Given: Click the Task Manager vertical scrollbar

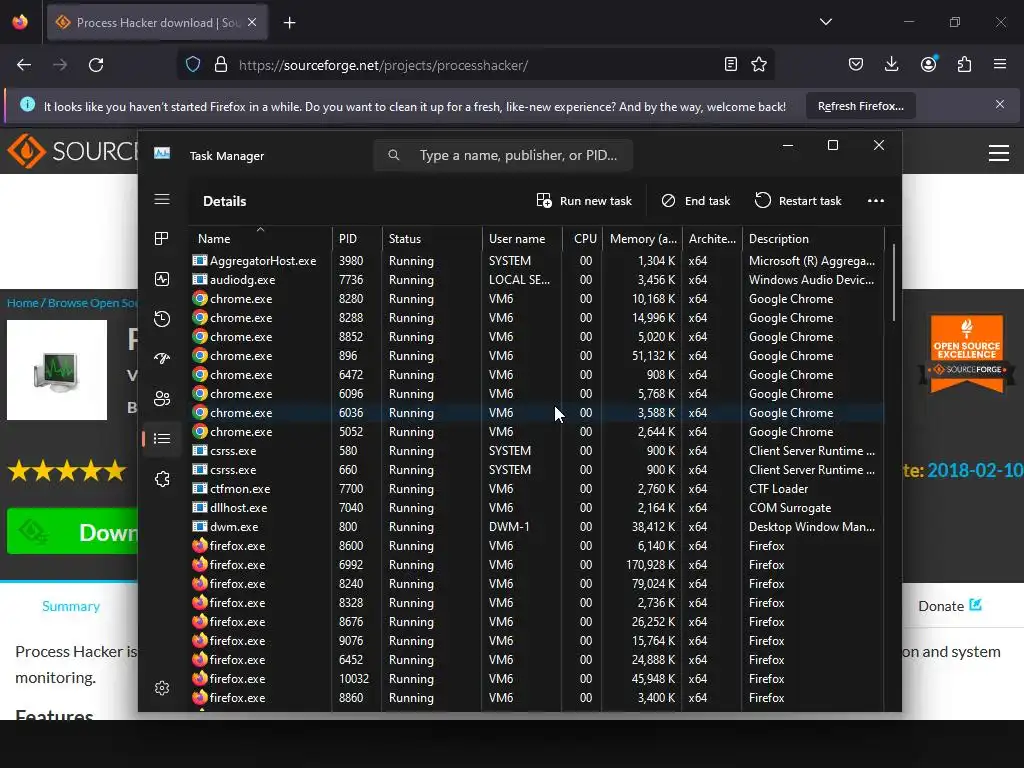Looking at the screenshot, I should pos(893,283).
